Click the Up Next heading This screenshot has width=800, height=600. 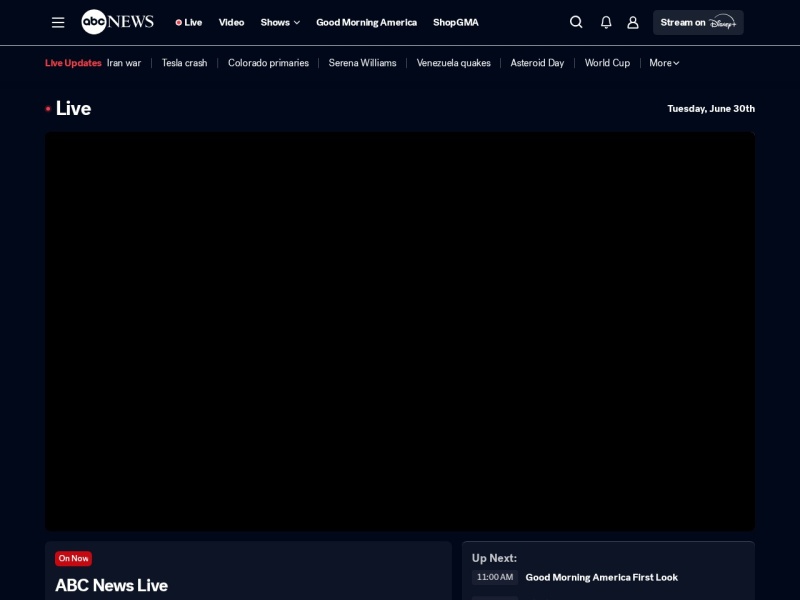point(494,558)
